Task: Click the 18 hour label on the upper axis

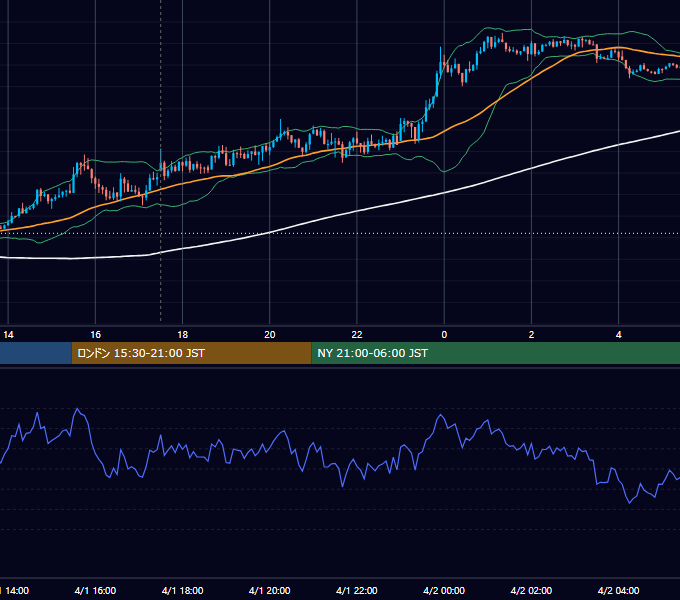Action: (x=183, y=335)
